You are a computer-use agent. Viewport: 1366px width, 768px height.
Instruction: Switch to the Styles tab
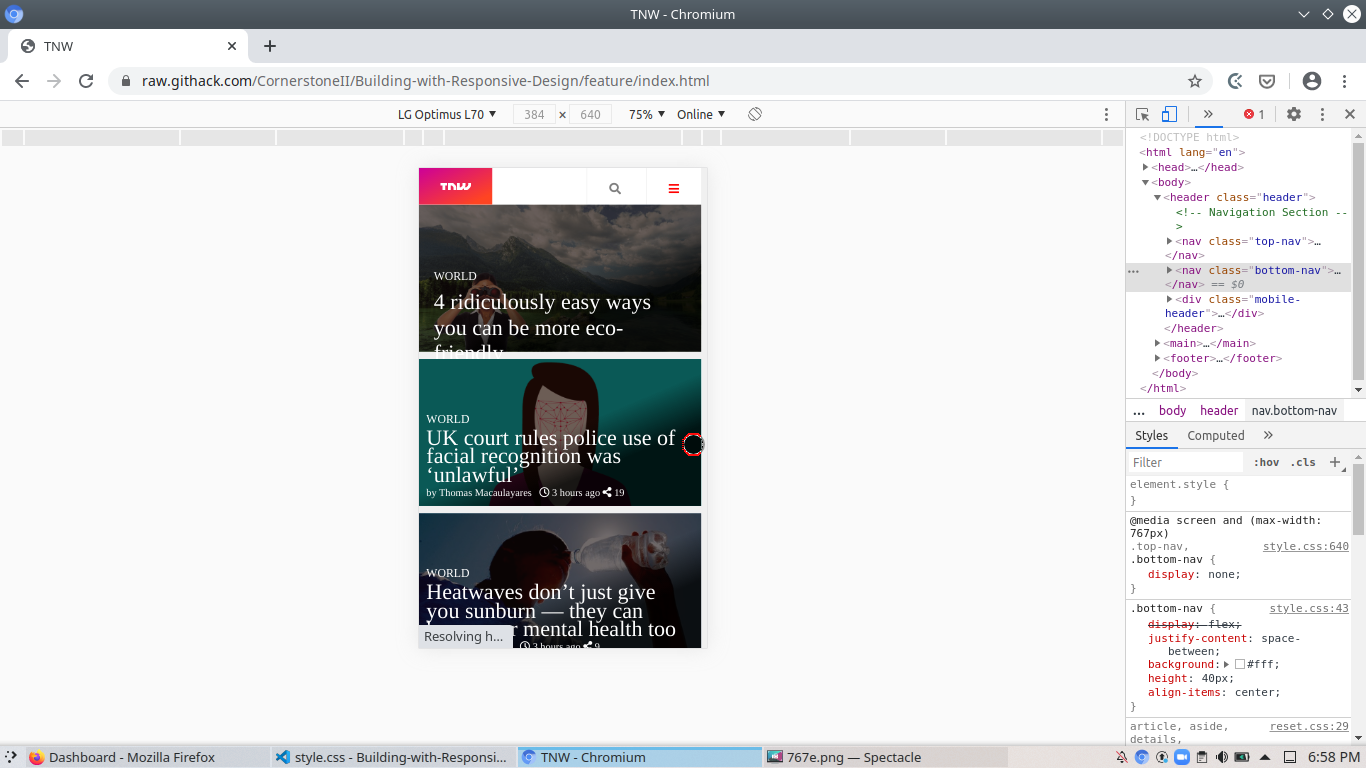pyautogui.click(x=1151, y=436)
